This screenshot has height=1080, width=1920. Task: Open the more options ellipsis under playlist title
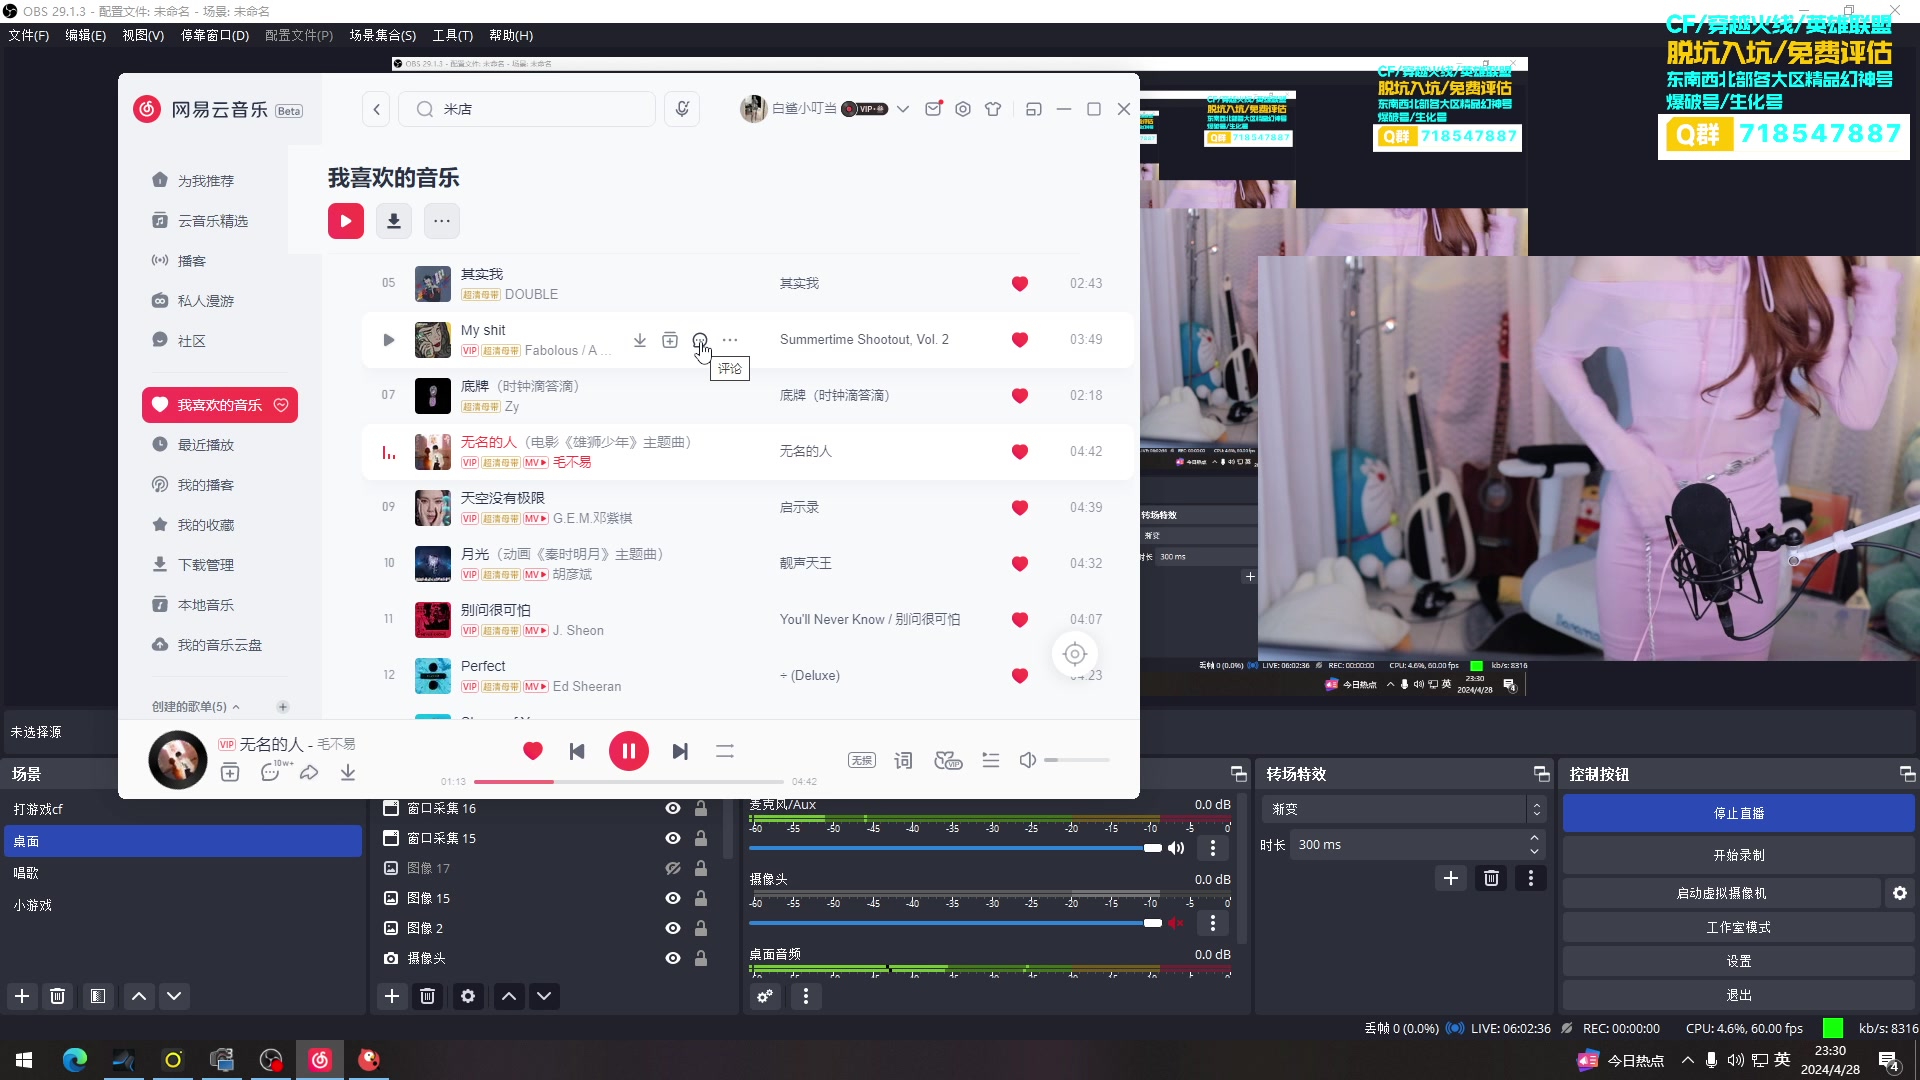pos(442,221)
